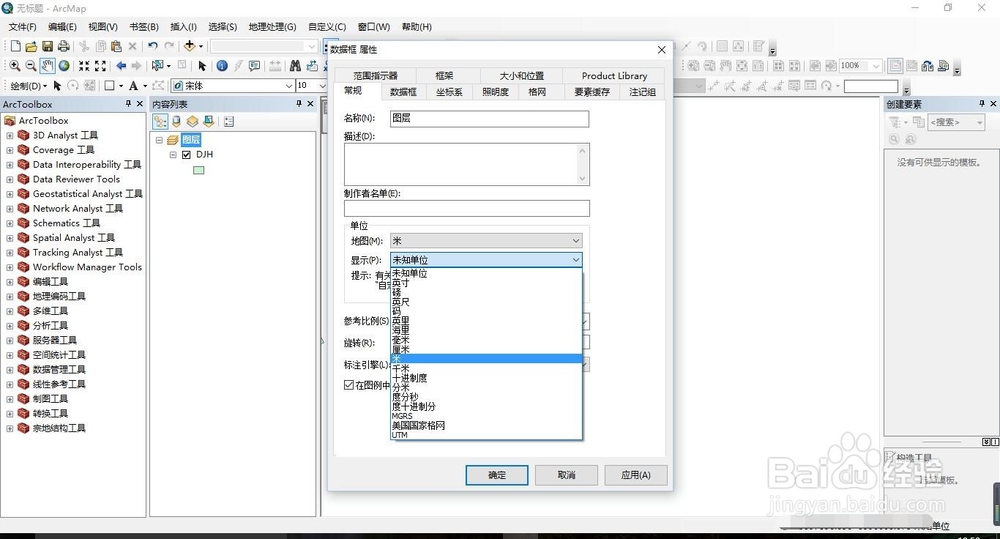Click the Full Extent globe icon
Viewport: 1000px width, 539px height.
(x=64, y=66)
